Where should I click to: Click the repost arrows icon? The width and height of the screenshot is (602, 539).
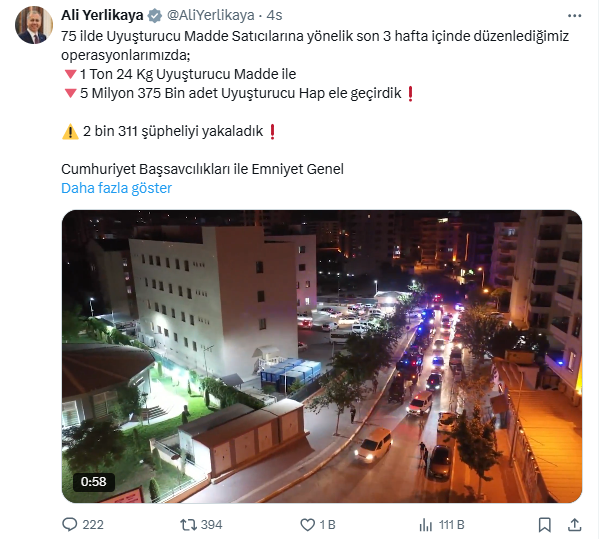click(189, 524)
